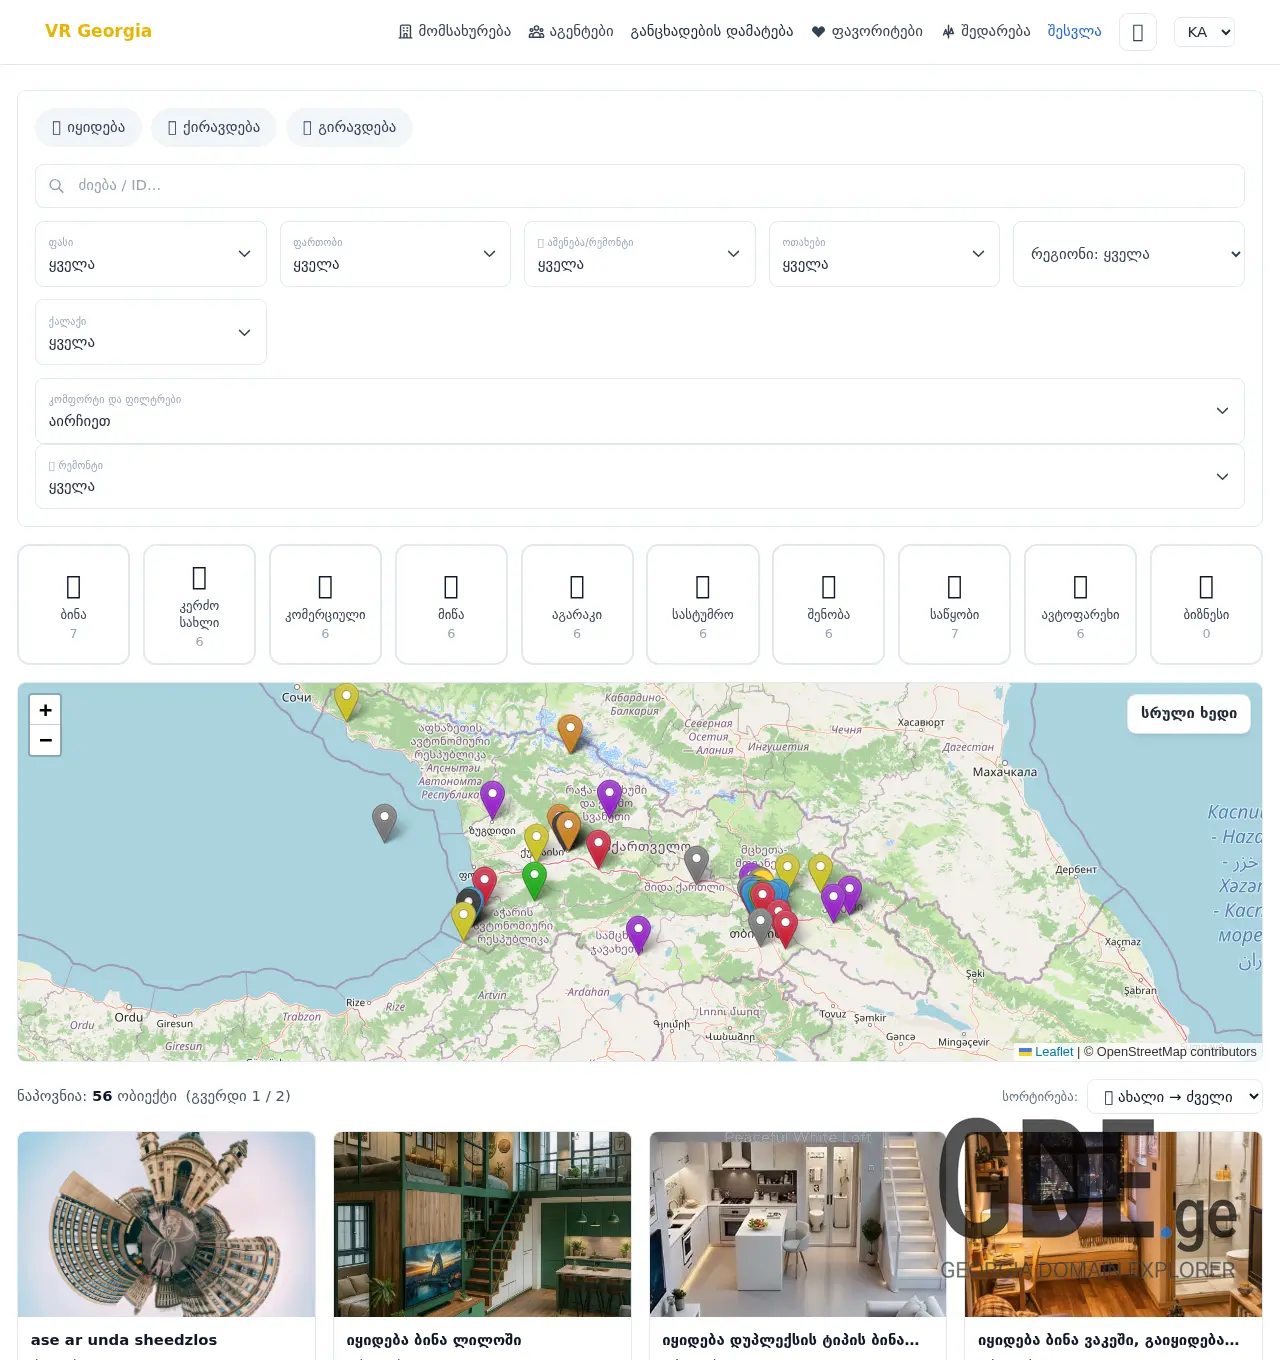
Task: Open the რეგიონი: ყველა select
Action: 1129,254
